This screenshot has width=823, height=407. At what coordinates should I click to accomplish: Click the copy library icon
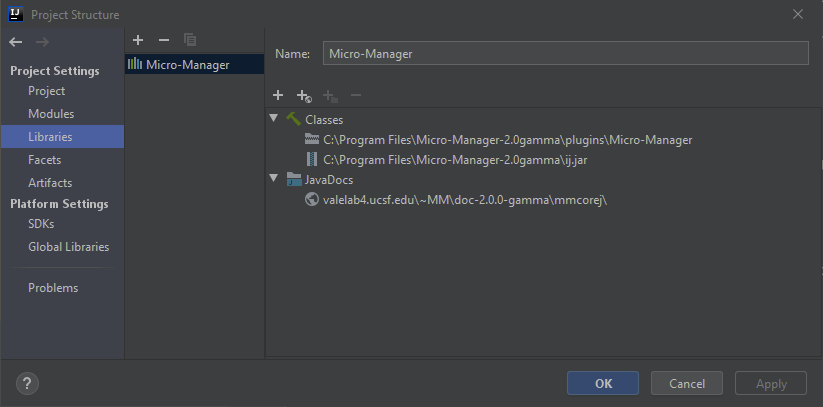click(189, 40)
